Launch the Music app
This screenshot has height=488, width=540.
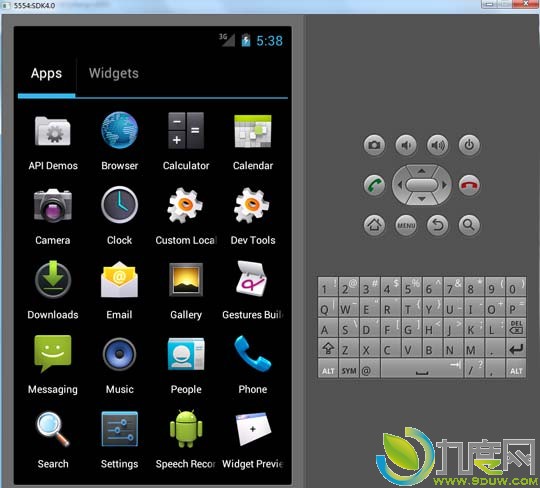coord(120,366)
